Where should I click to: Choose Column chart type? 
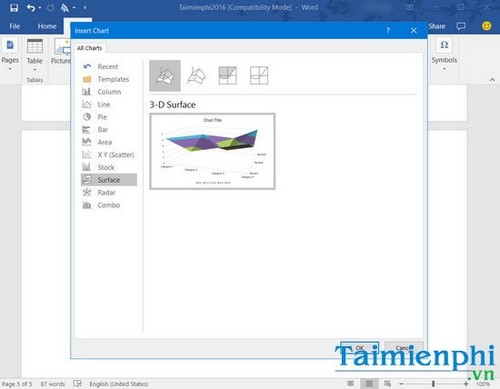click(x=109, y=92)
